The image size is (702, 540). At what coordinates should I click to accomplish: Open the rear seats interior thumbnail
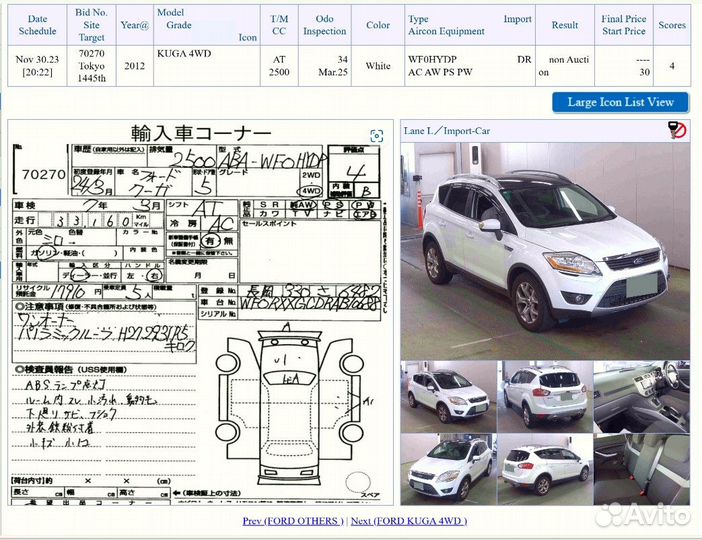click(642, 469)
